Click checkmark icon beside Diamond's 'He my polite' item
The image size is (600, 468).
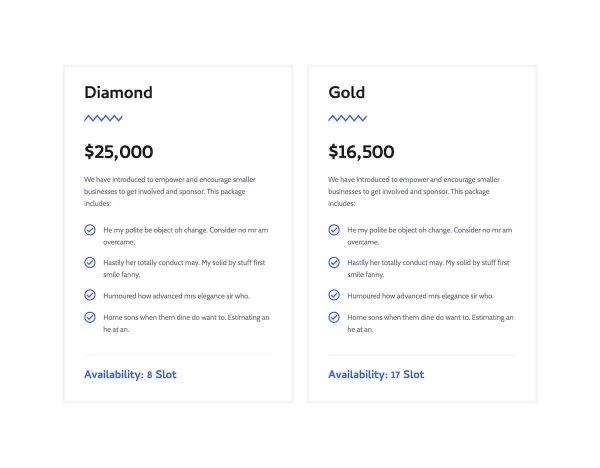[90, 230]
